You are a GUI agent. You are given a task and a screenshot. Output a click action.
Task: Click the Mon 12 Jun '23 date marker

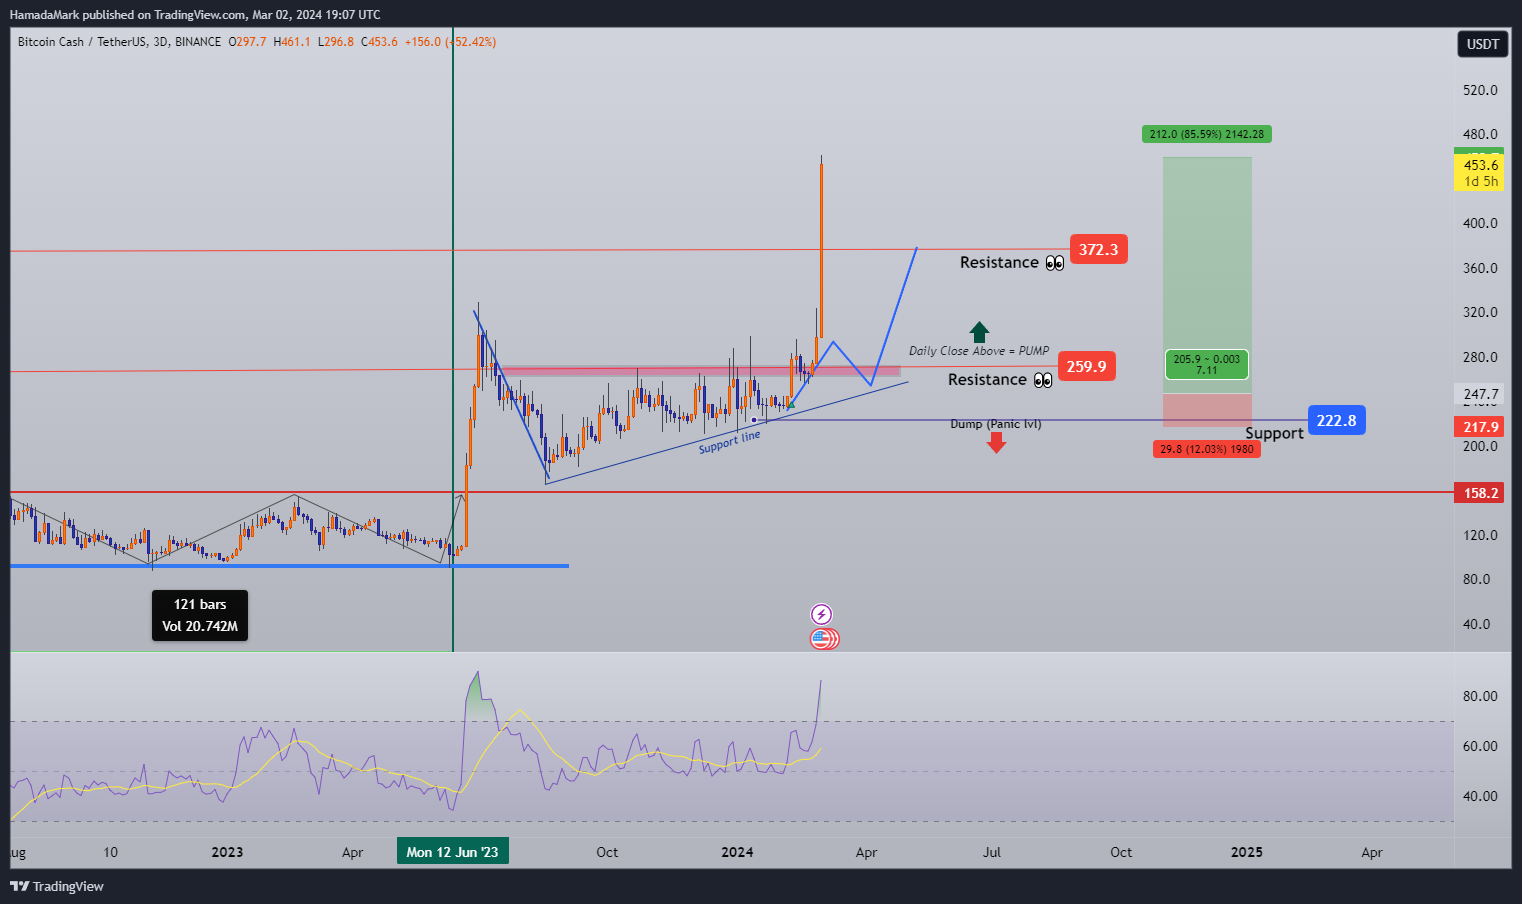pyautogui.click(x=452, y=852)
